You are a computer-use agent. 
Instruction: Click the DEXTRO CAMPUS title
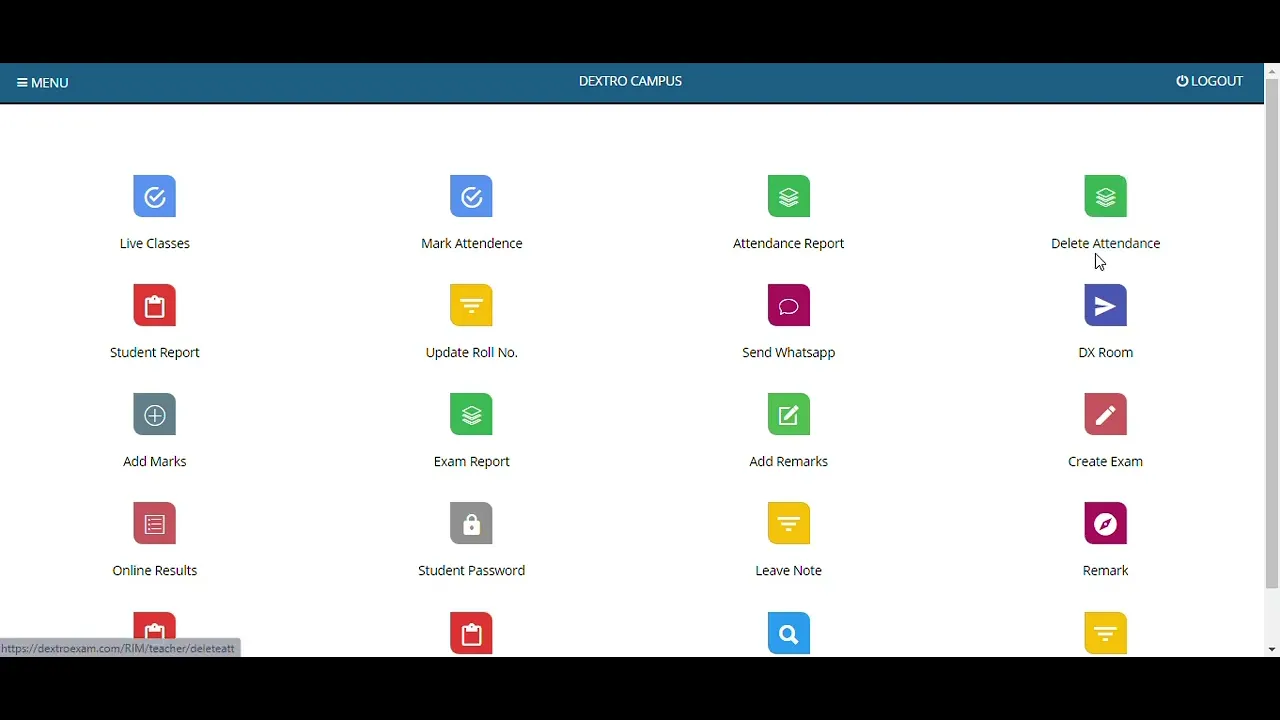click(x=631, y=81)
